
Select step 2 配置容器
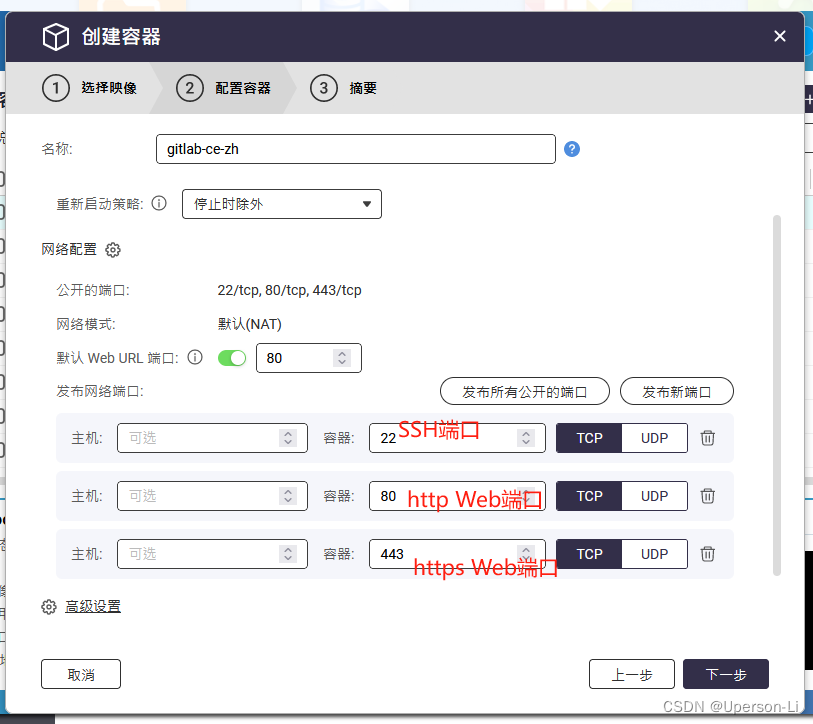(x=223, y=88)
